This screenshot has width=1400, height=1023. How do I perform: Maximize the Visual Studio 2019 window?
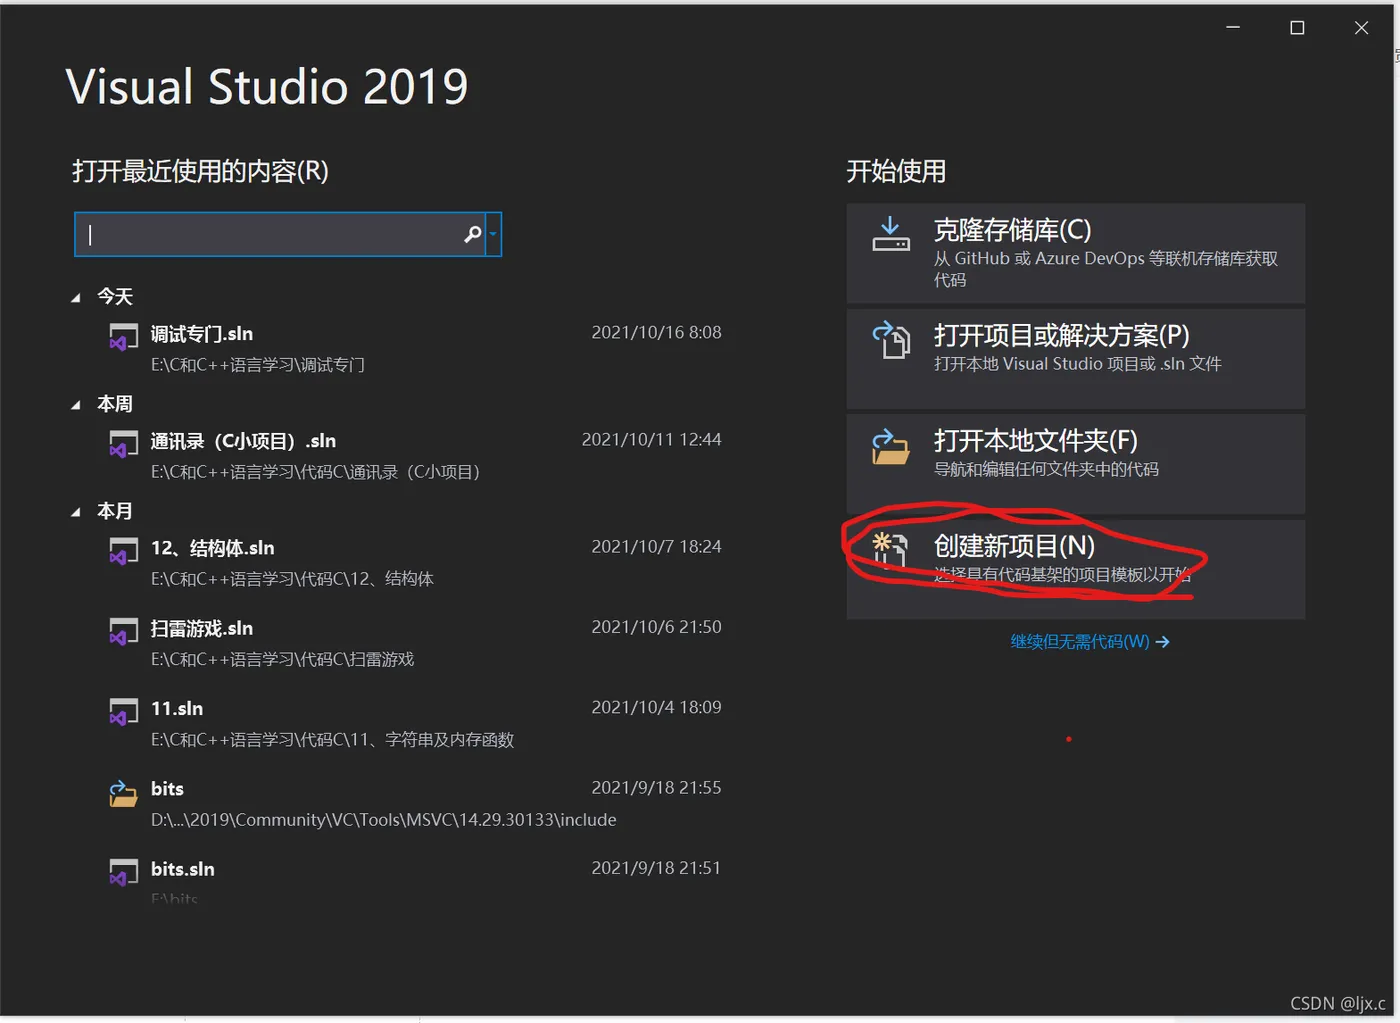point(1297,28)
